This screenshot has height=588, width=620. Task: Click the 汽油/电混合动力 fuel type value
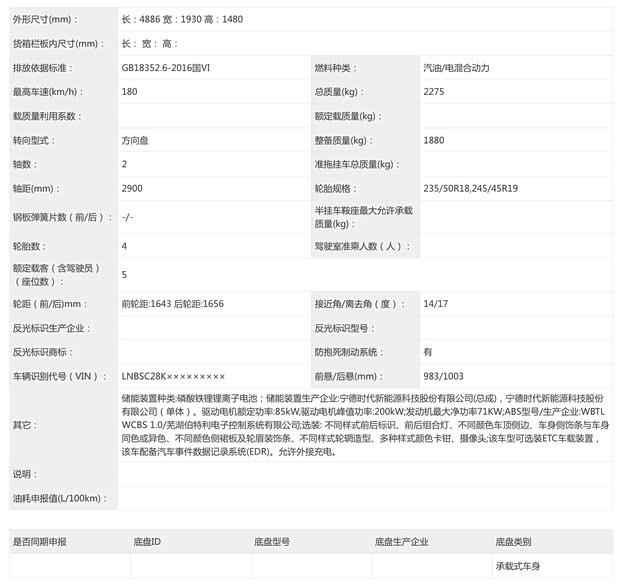pyautogui.click(x=456, y=68)
